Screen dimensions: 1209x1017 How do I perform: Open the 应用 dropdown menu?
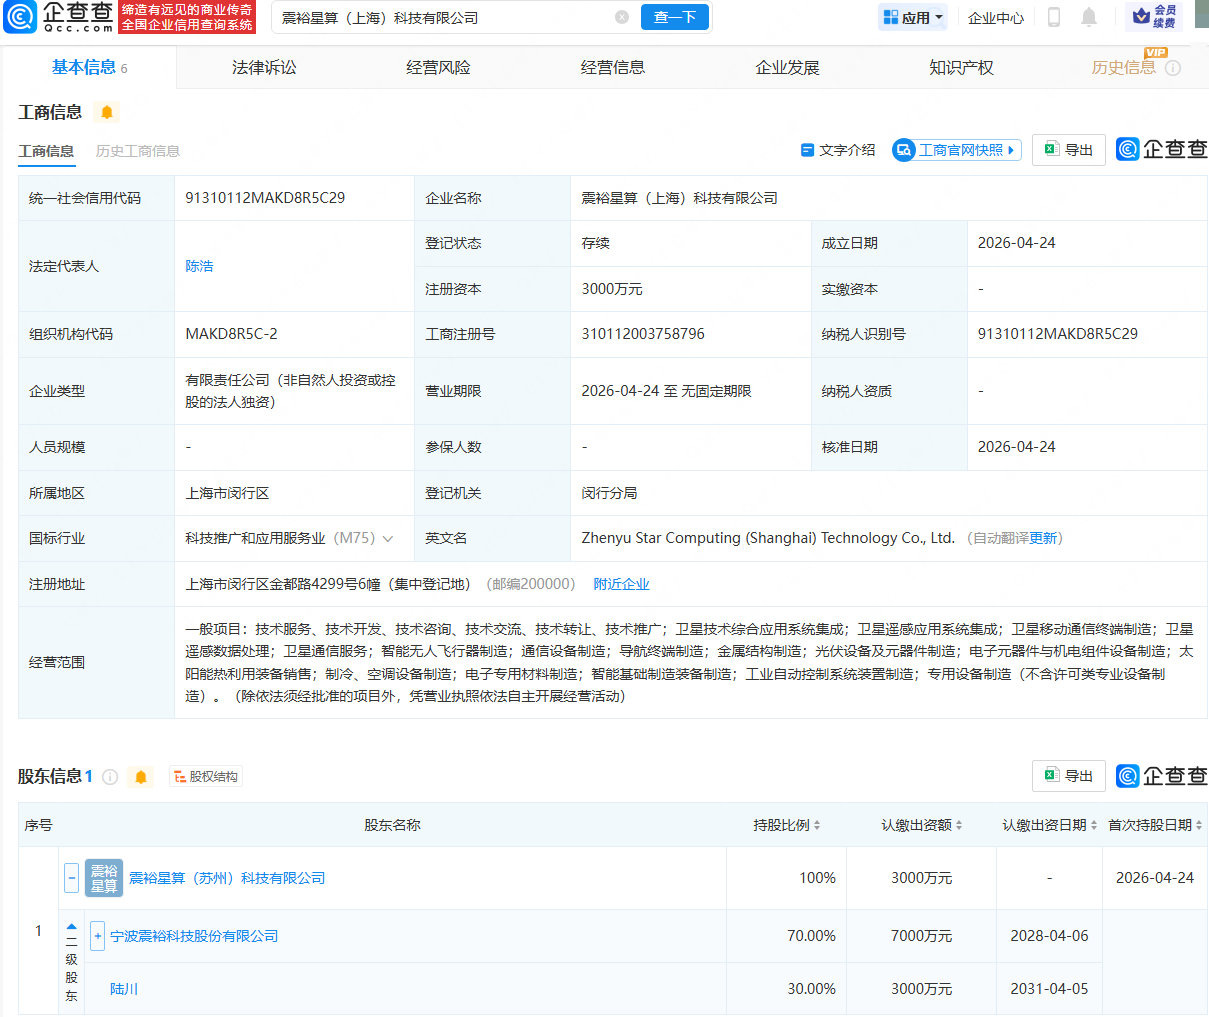pos(912,17)
